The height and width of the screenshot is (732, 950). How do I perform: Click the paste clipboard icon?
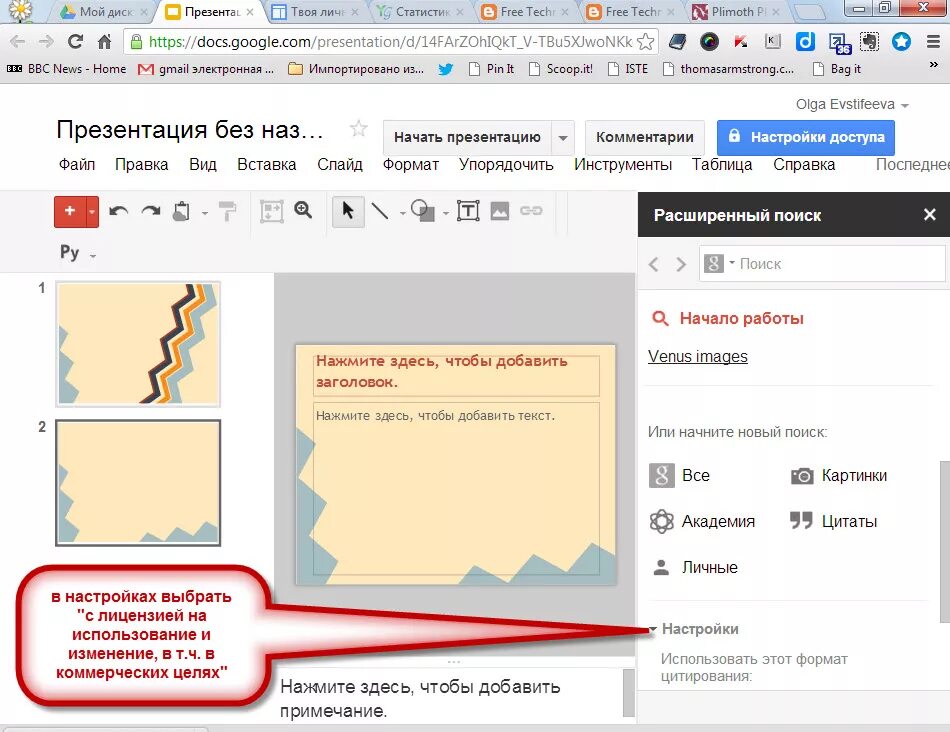[181, 211]
